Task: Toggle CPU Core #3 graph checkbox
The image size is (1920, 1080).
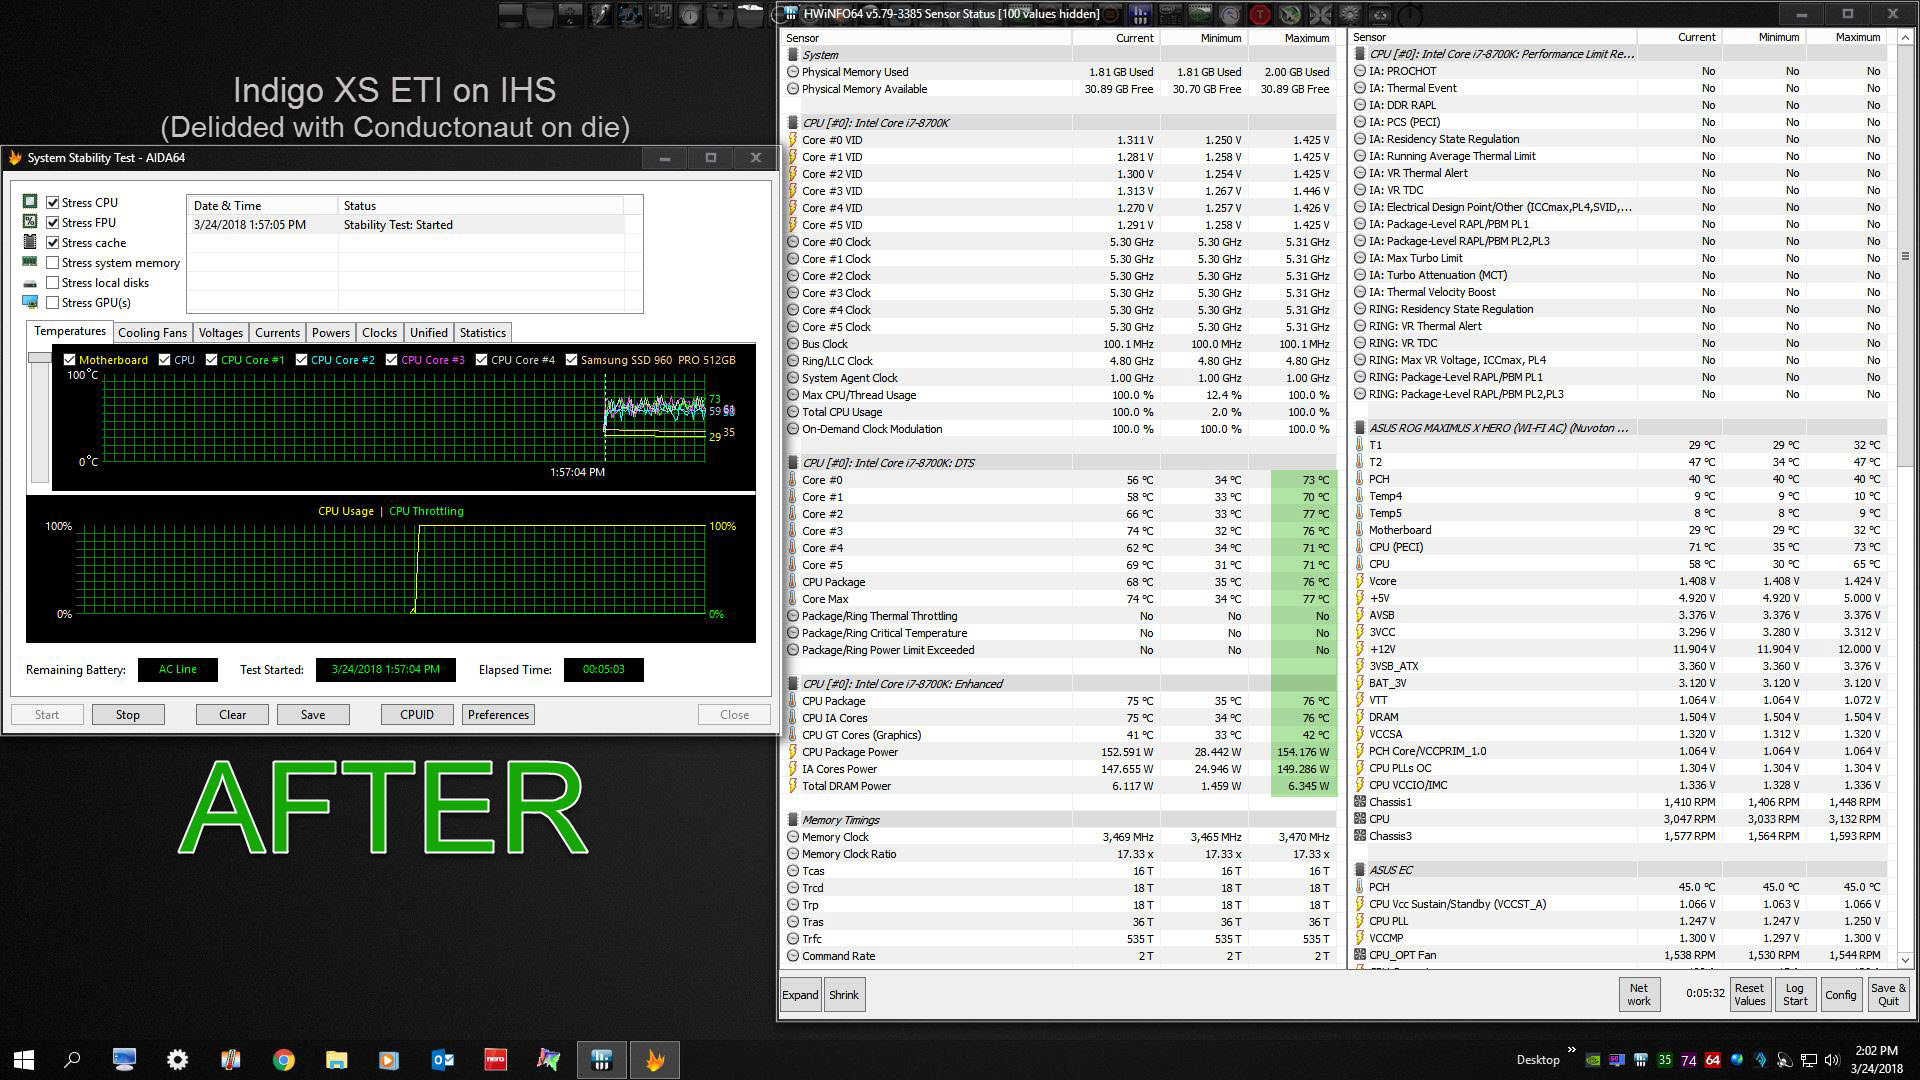Action: point(391,359)
